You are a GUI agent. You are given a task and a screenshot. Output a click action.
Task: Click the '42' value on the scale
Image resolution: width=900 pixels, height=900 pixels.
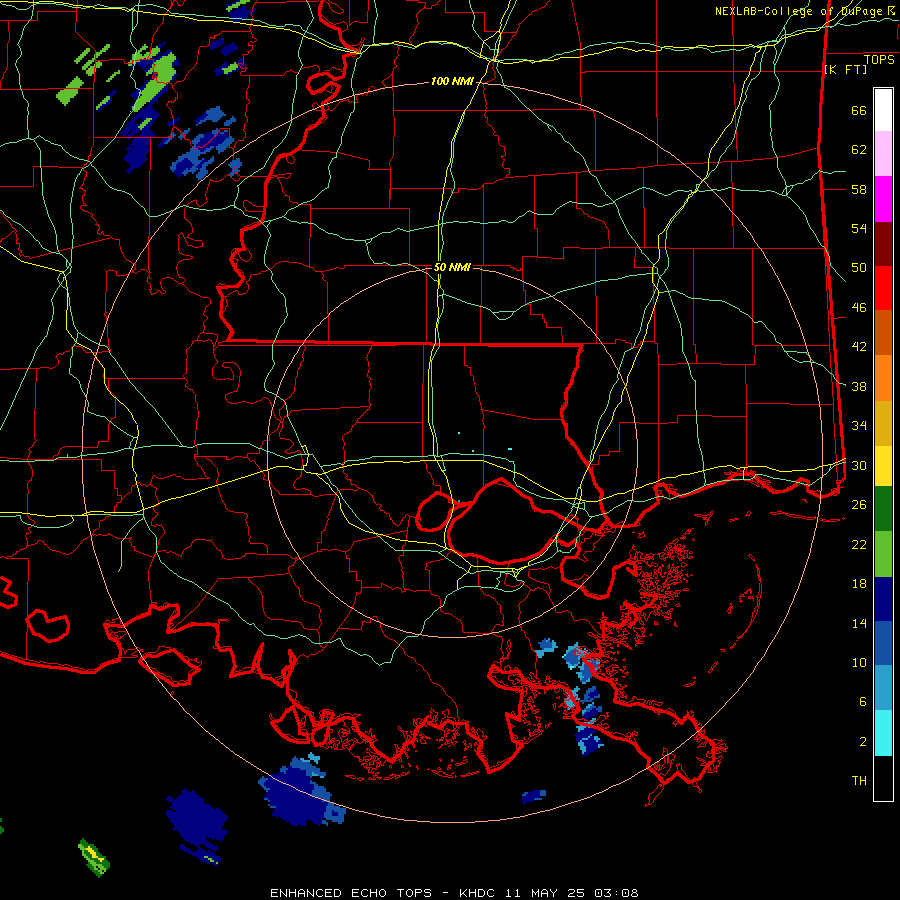coord(859,347)
